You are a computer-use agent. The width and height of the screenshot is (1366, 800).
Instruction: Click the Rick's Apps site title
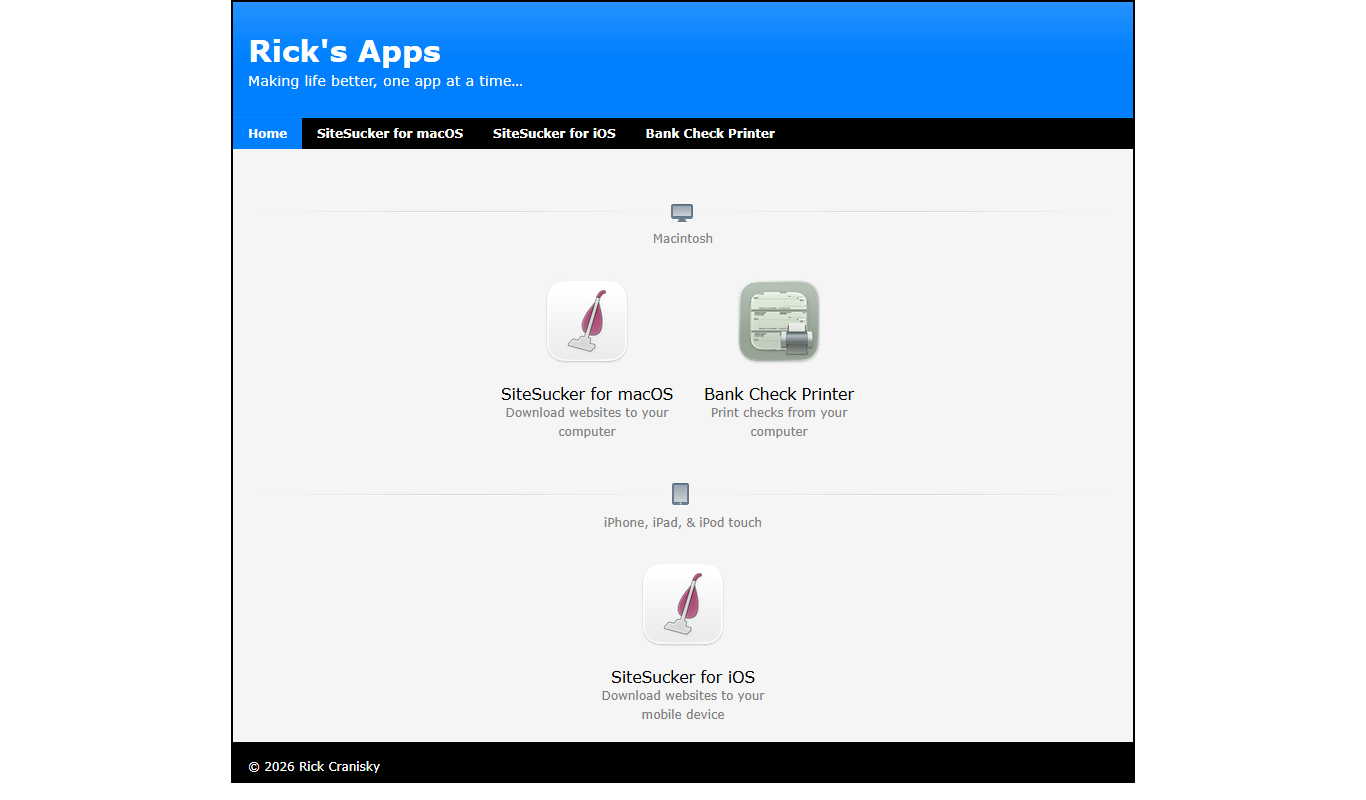[344, 51]
